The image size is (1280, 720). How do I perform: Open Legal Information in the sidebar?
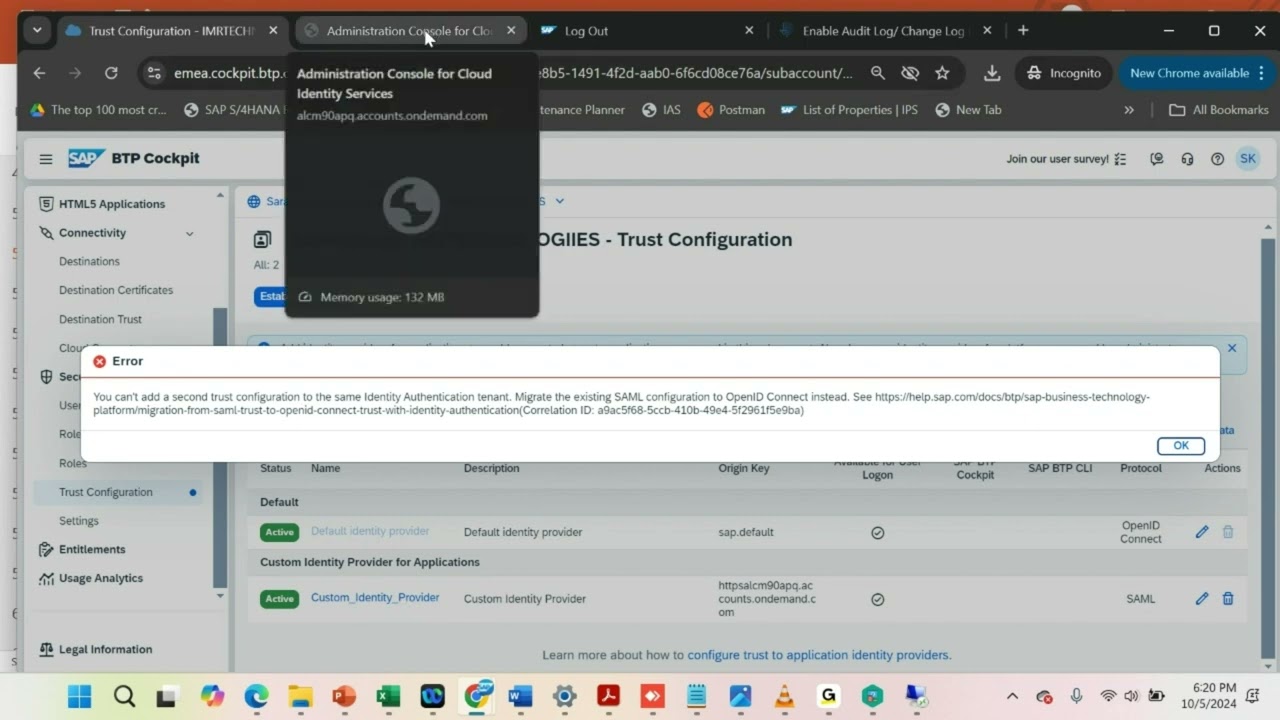click(x=106, y=649)
